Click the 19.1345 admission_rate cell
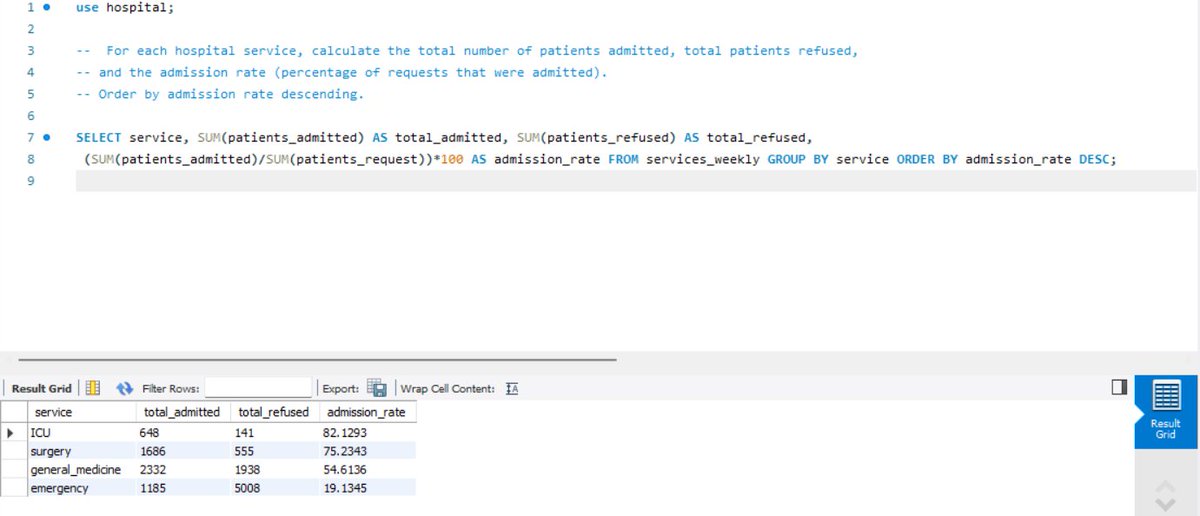Screen dimensions: 1200x516 click(368, 488)
